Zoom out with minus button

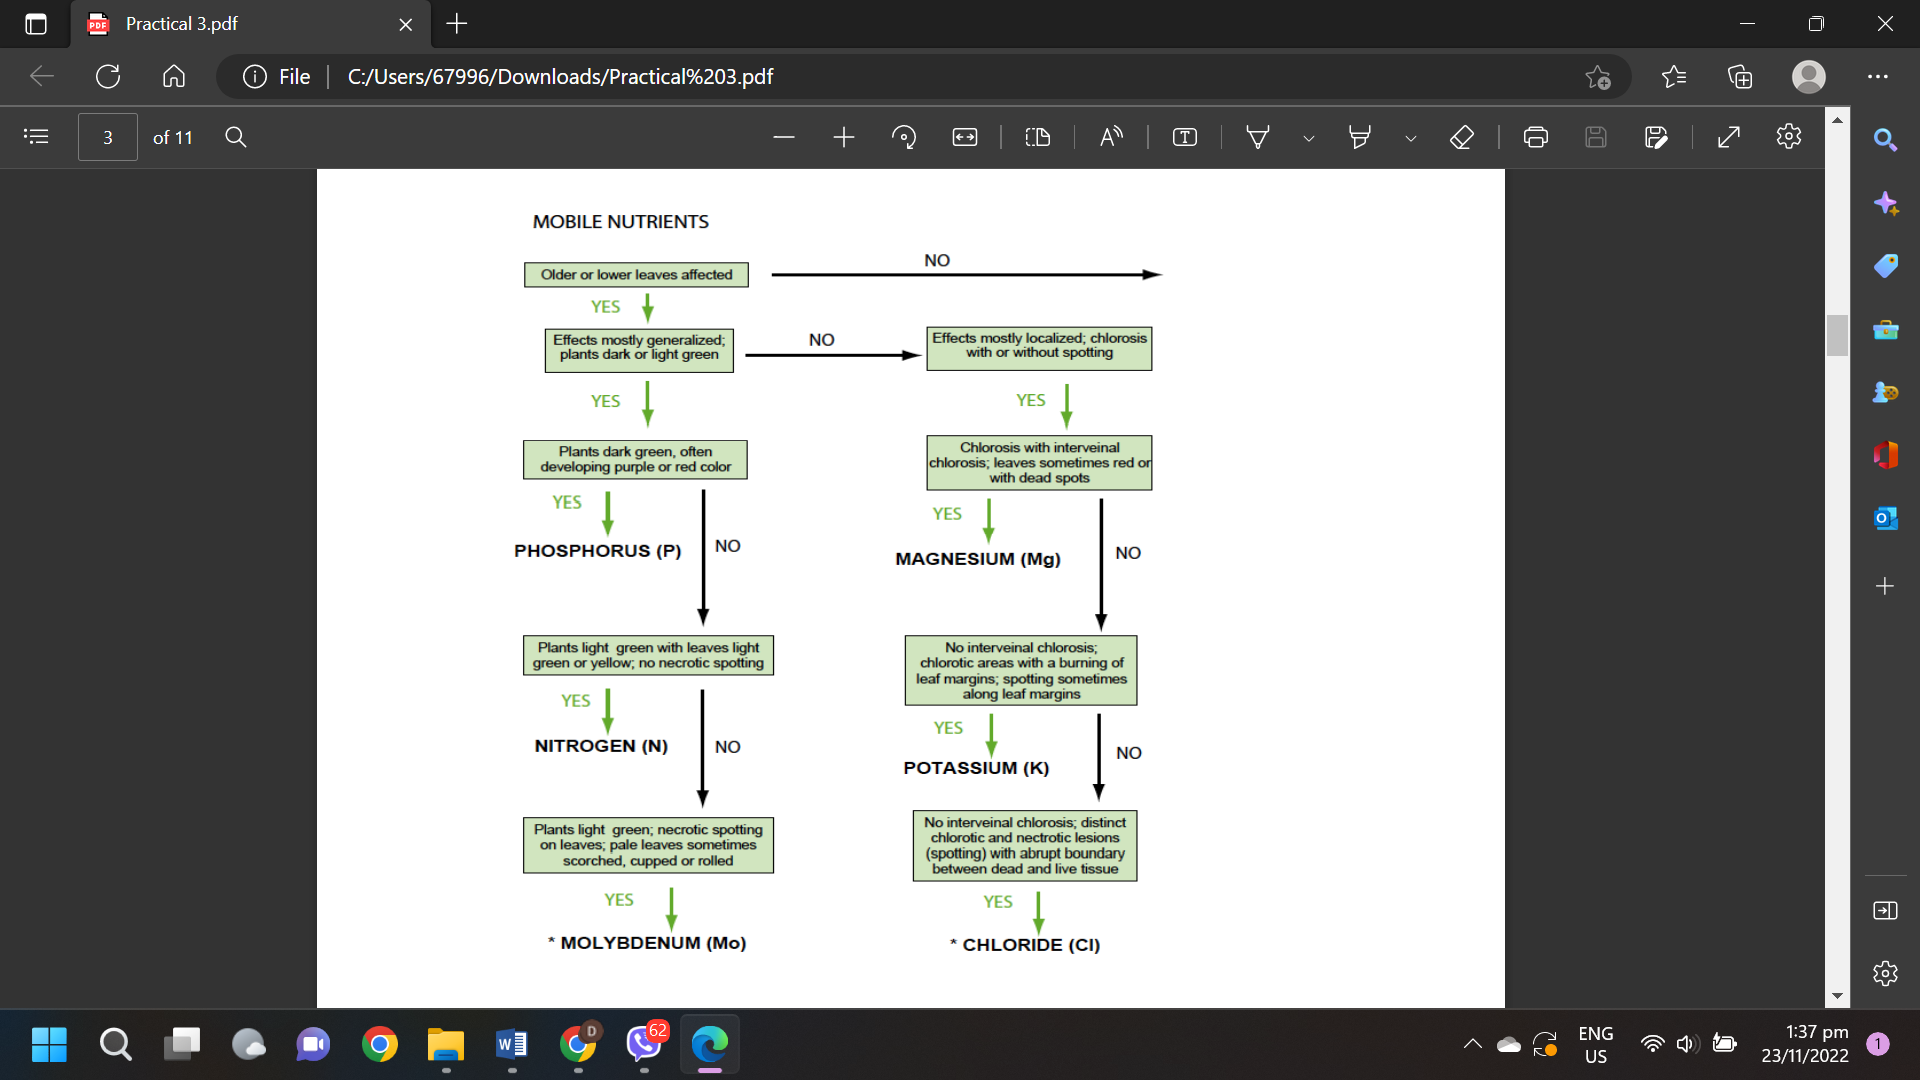(784, 137)
